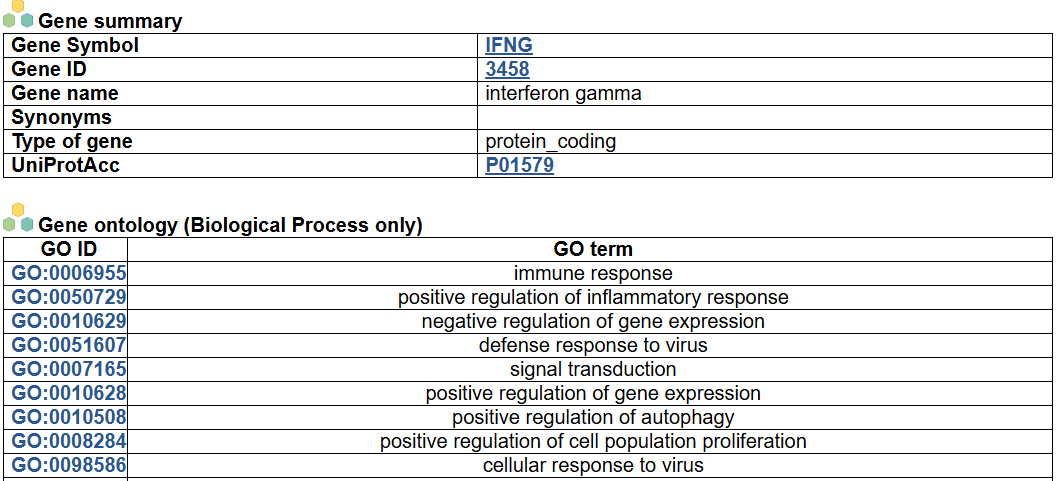The height and width of the screenshot is (481, 1058).
Task: Click the hexagon icon beside Gene ontology
Action: coord(18,219)
